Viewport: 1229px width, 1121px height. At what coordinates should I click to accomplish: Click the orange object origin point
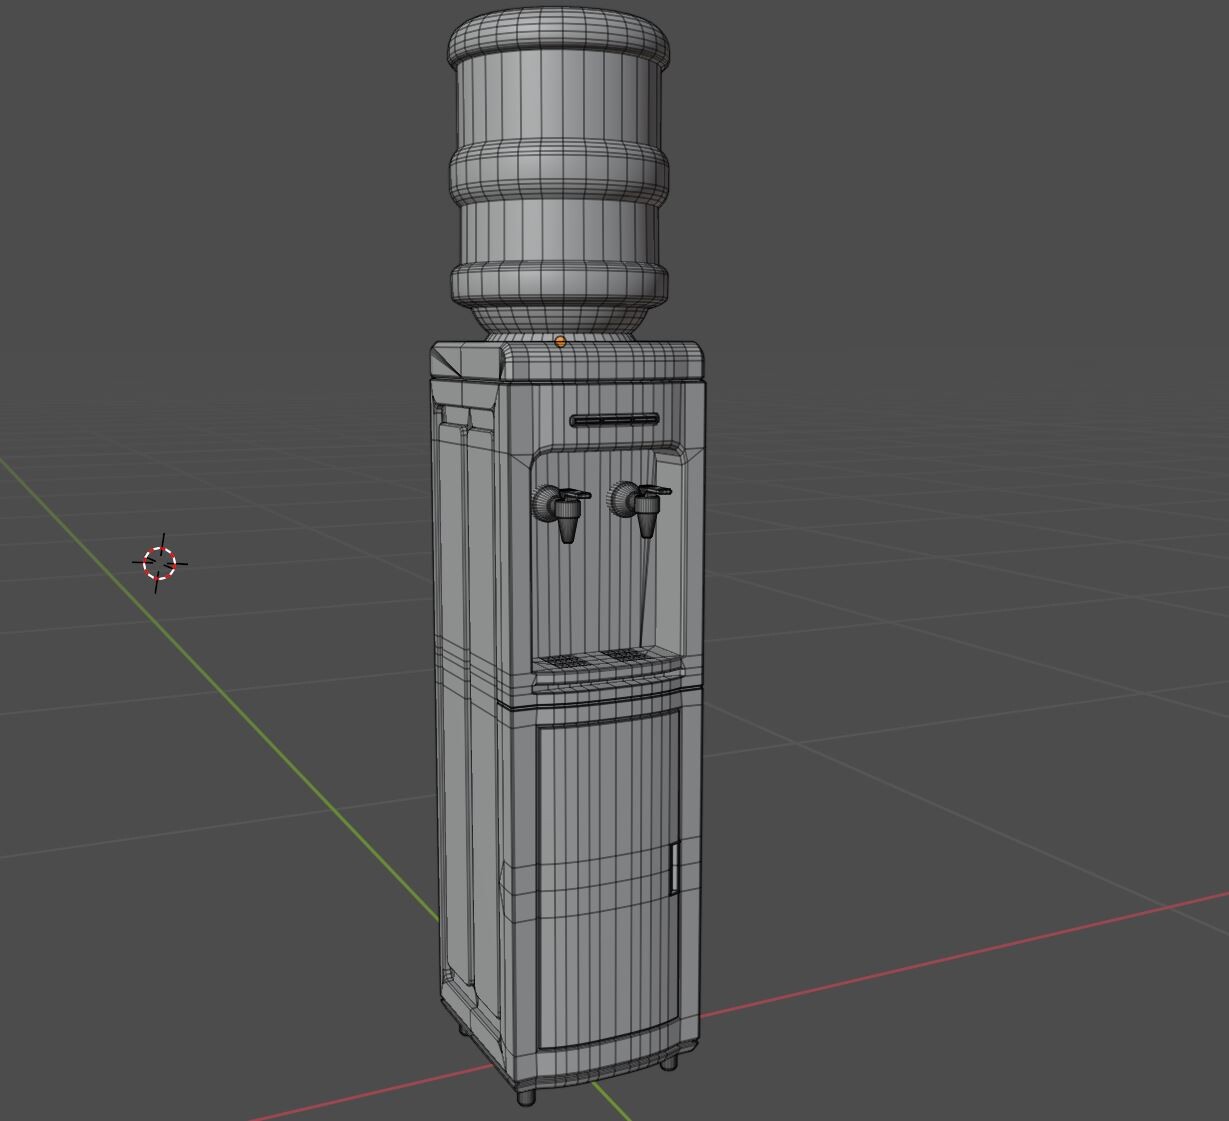(x=560, y=342)
